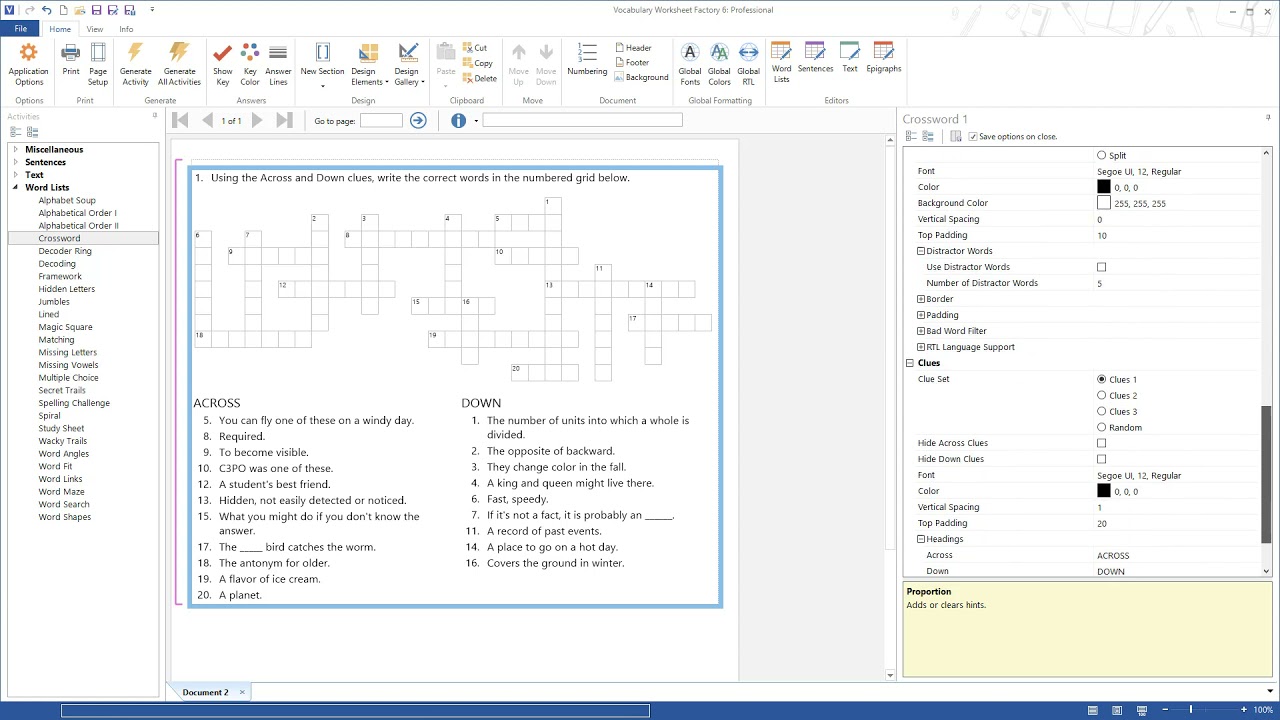Screen dimensions: 1280x720
Task: Click the blue info icon
Action: [458, 120]
